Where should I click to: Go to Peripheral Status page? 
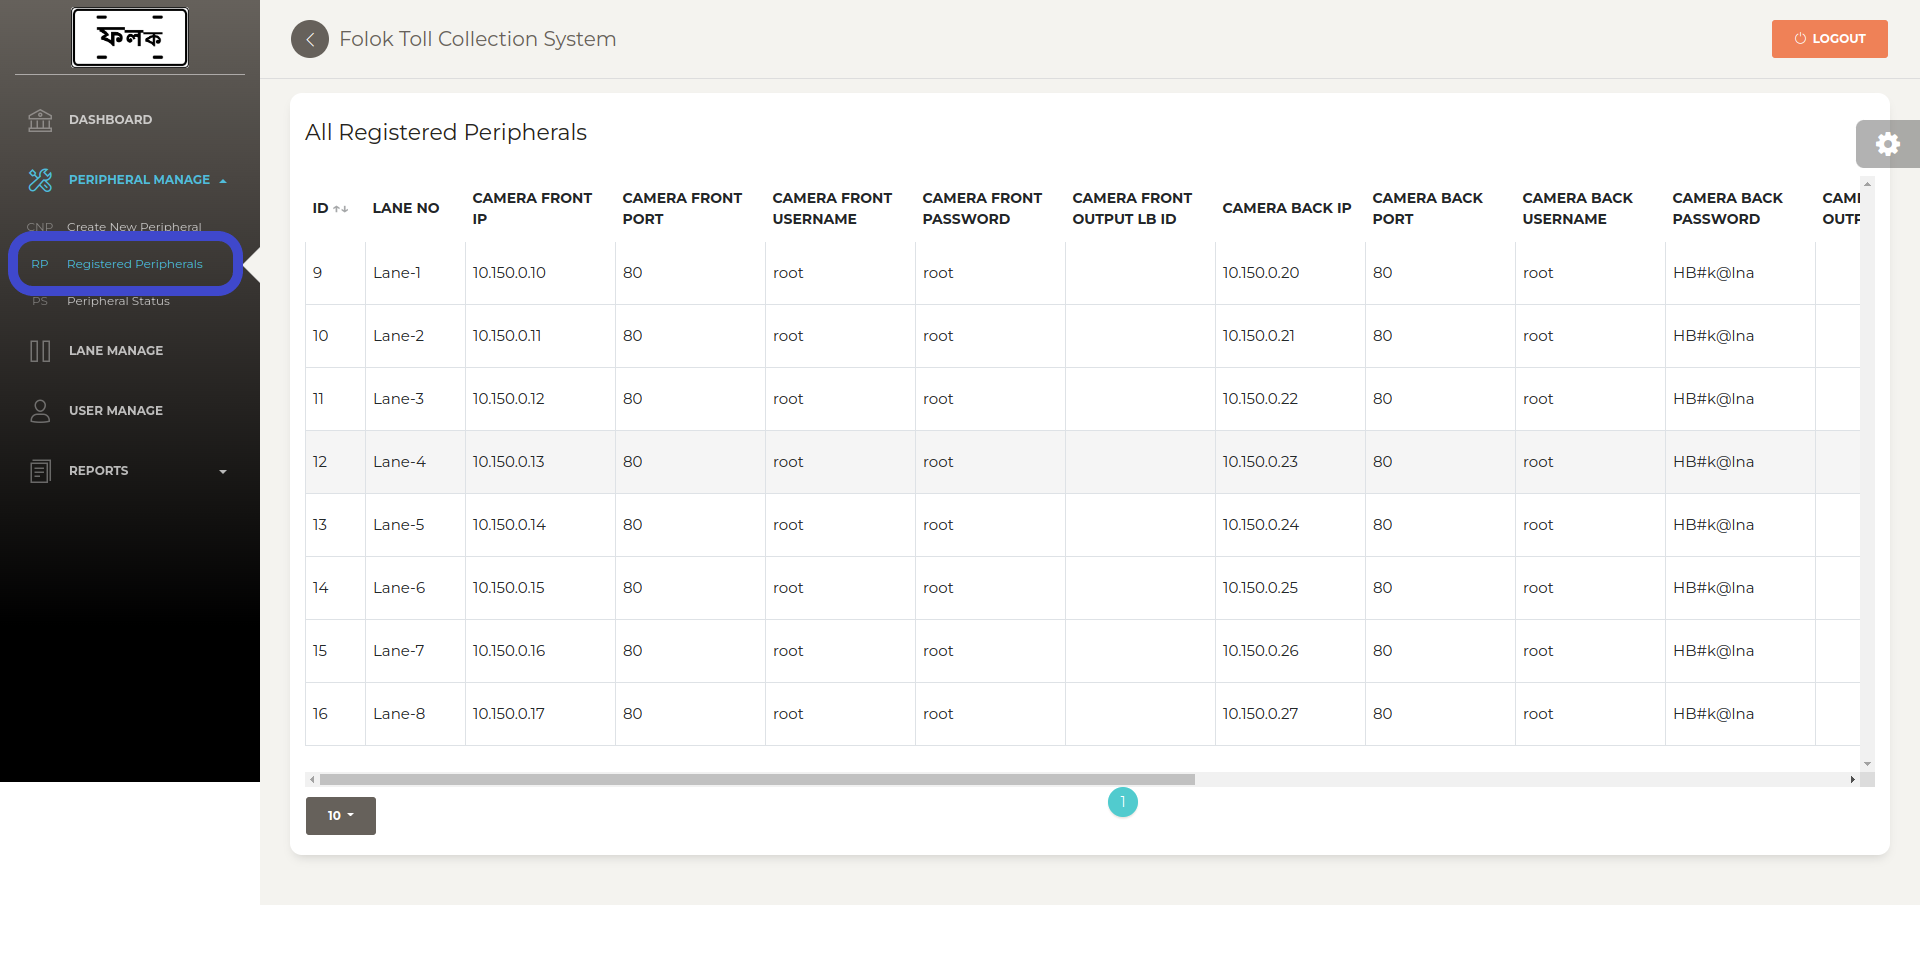pyautogui.click(x=118, y=301)
